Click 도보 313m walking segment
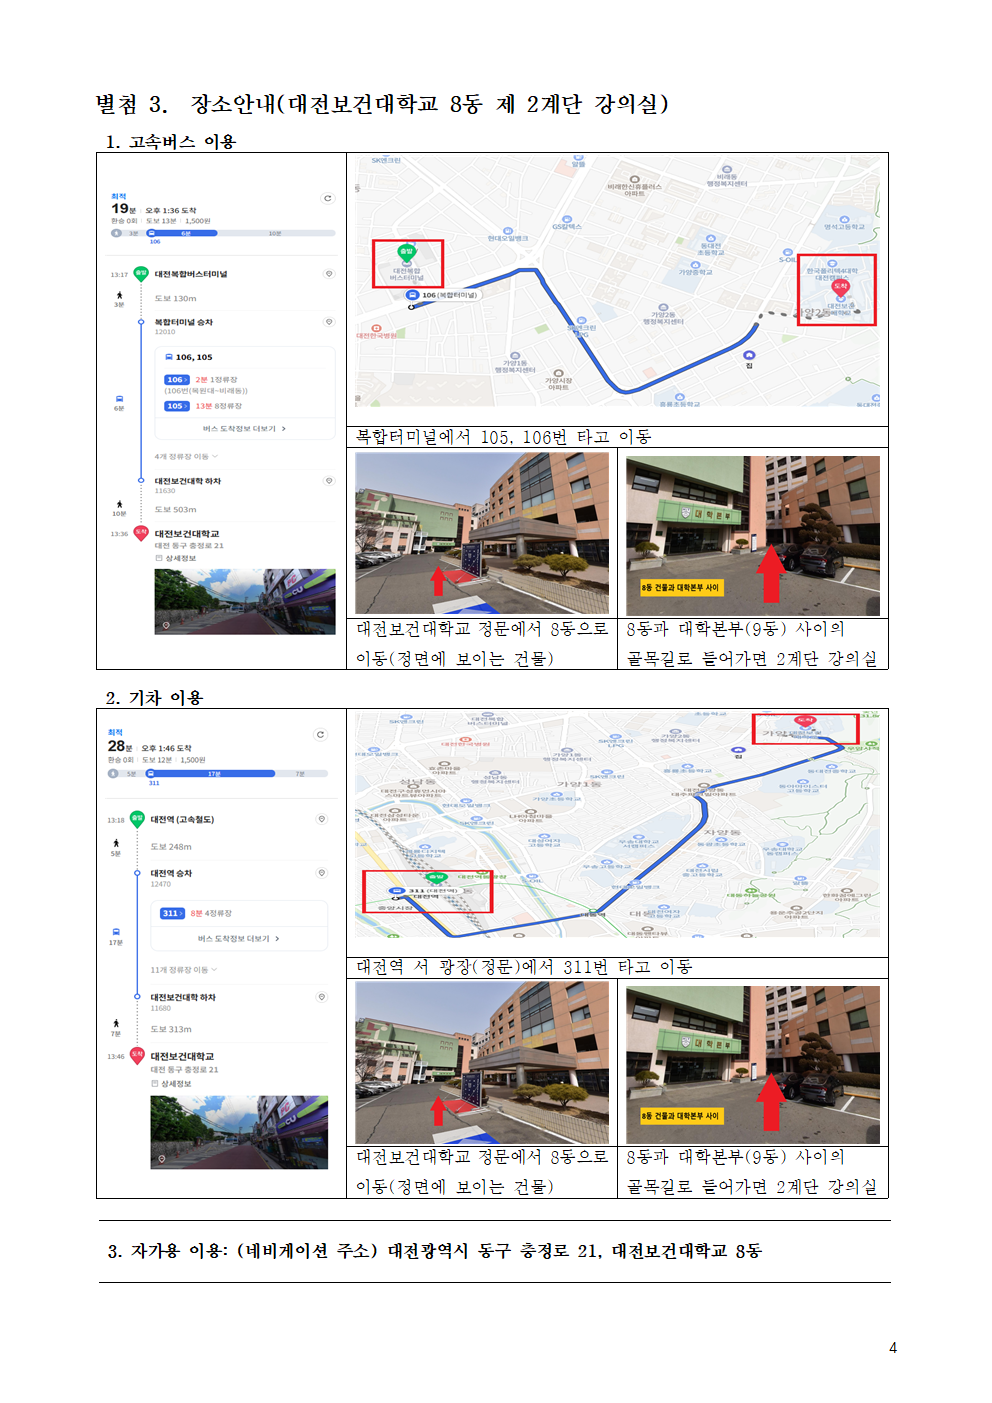The image size is (992, 1403). coord(171,1029)
